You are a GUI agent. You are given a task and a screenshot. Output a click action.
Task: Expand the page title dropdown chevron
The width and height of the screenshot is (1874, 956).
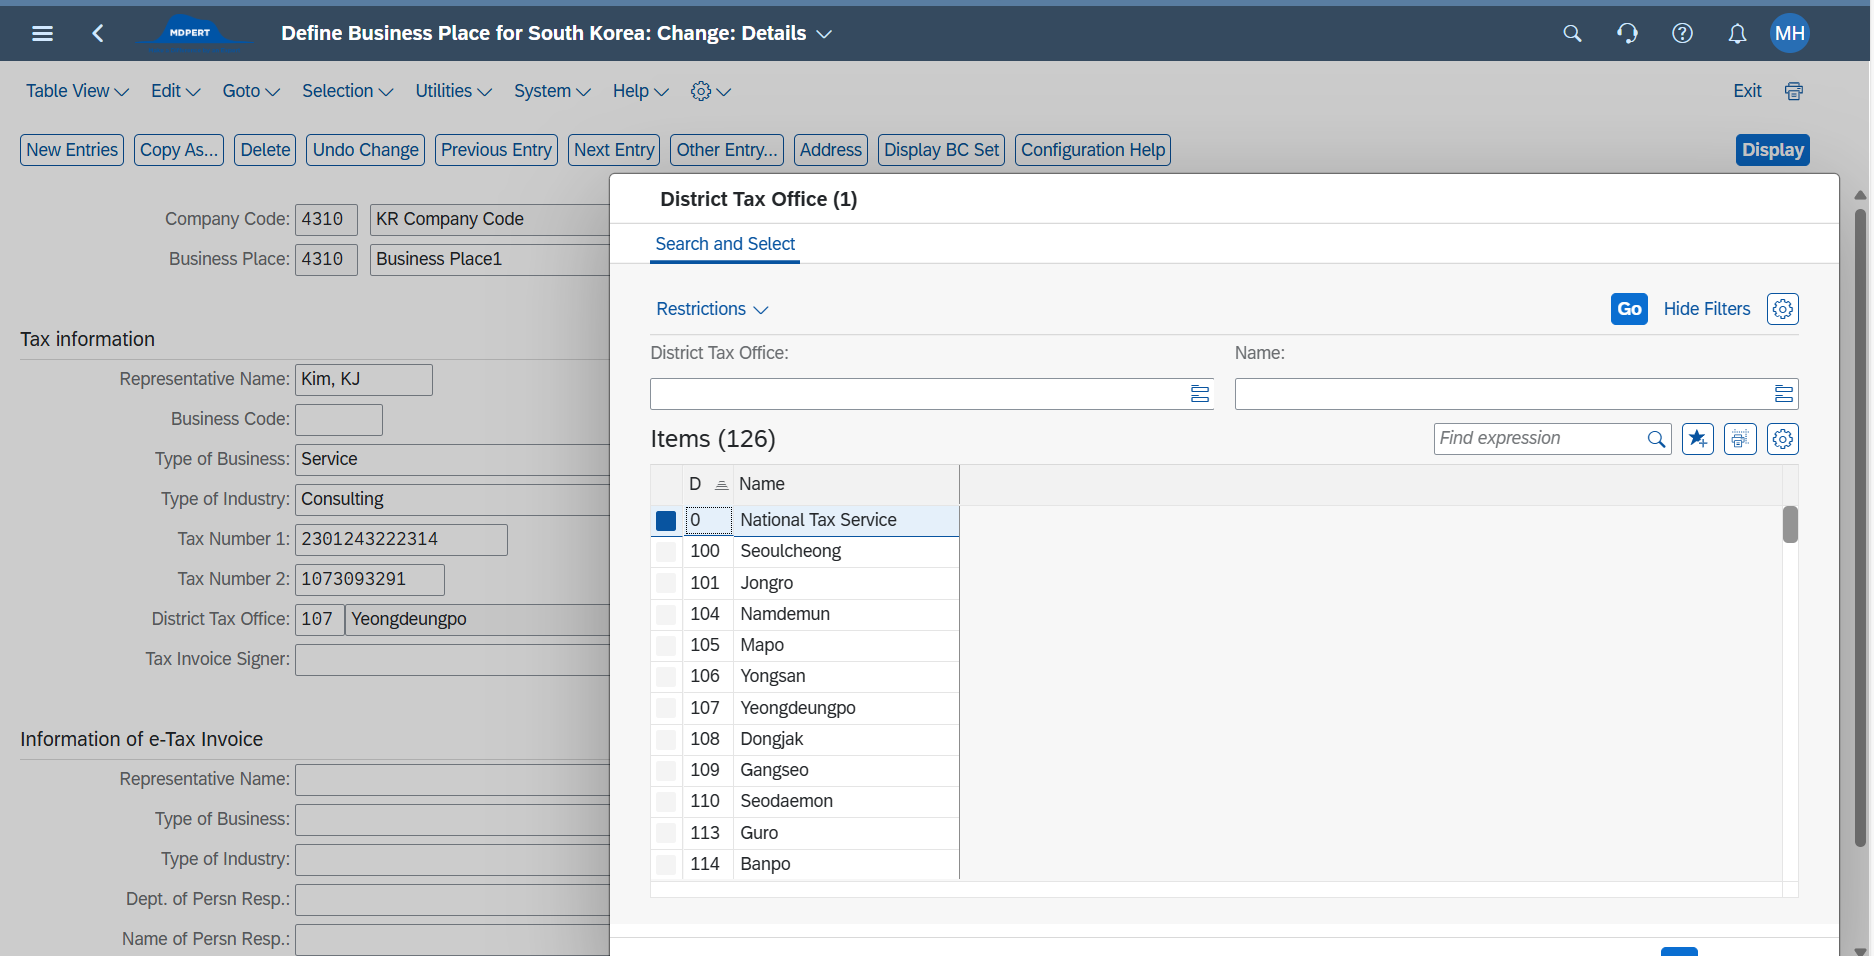click(x=824, y=34)
